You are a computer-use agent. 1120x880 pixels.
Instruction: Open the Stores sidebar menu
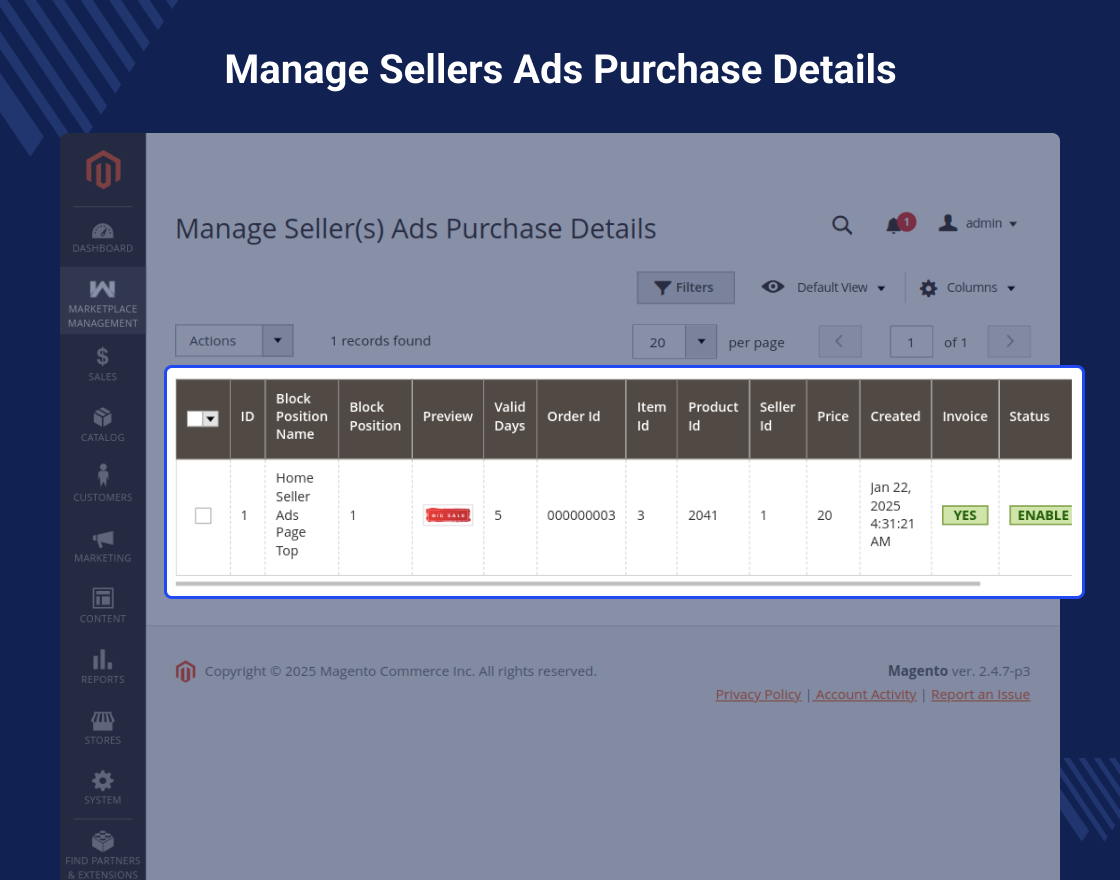(x=103, y=727)
